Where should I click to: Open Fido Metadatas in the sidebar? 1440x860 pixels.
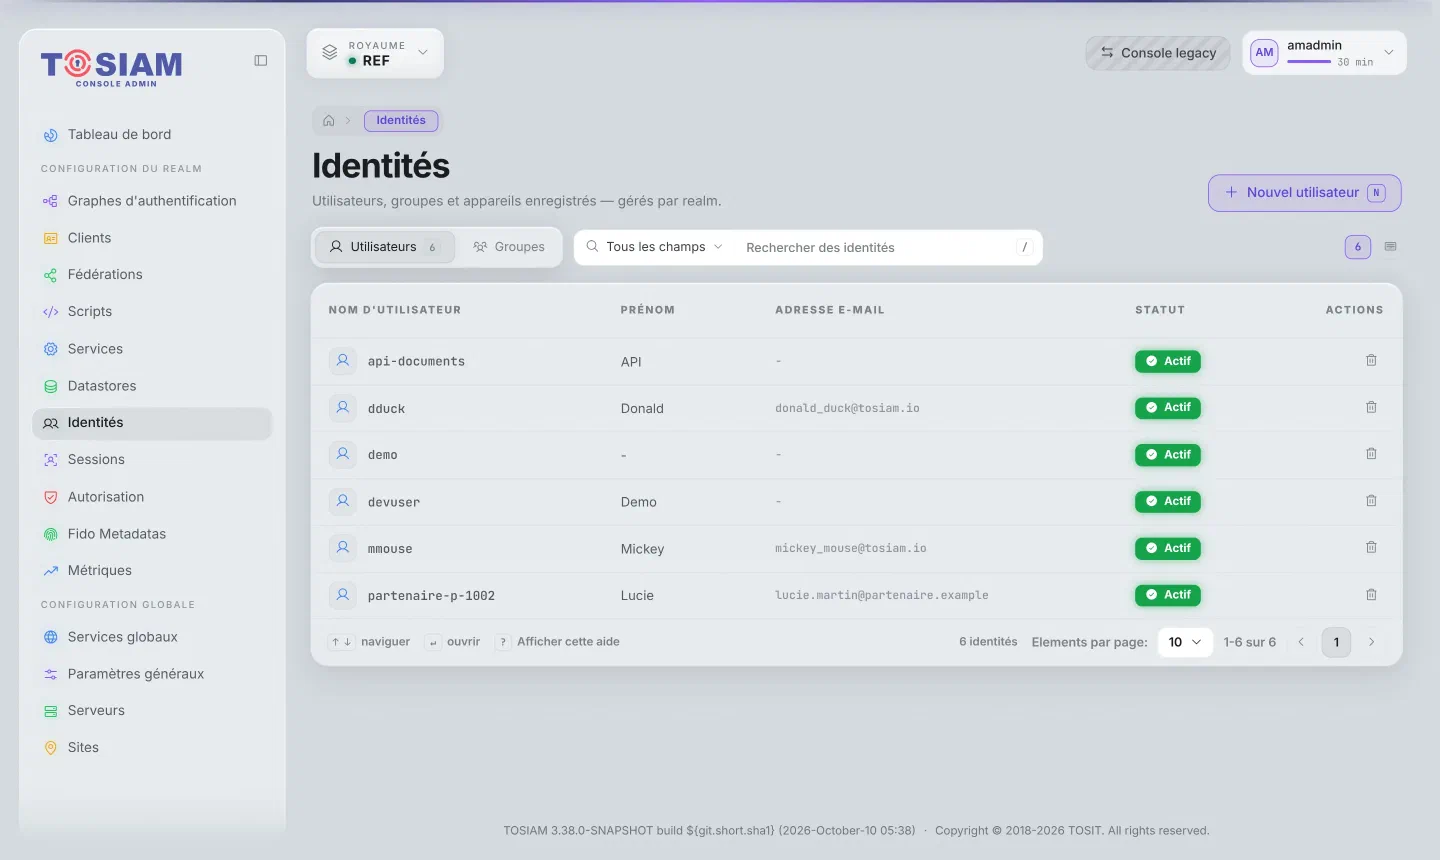click(x=152, y=534)
